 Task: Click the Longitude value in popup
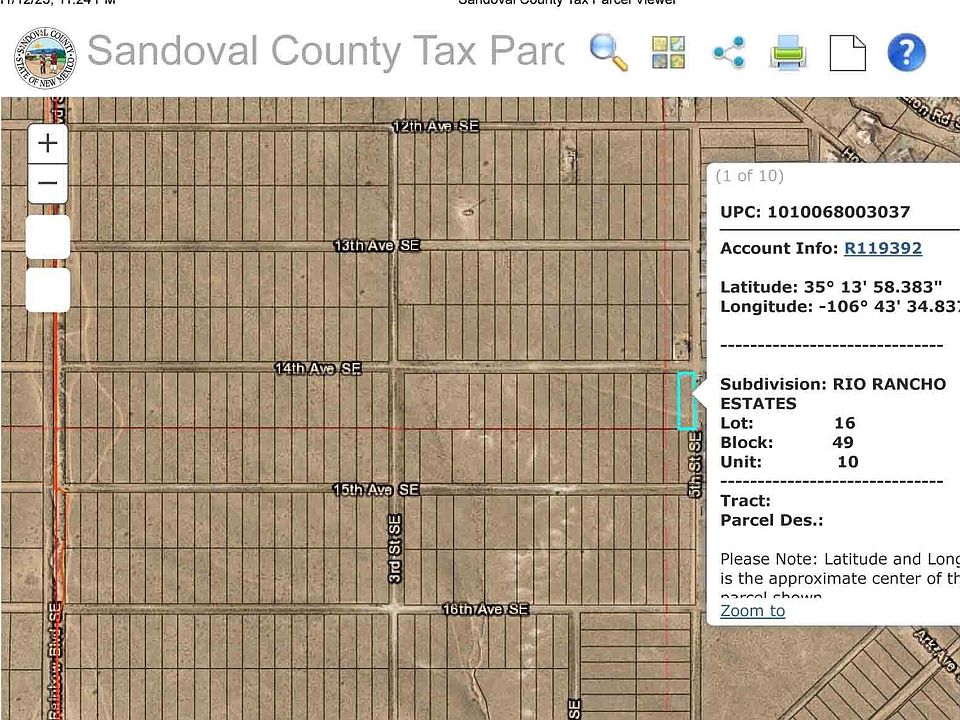889,306
